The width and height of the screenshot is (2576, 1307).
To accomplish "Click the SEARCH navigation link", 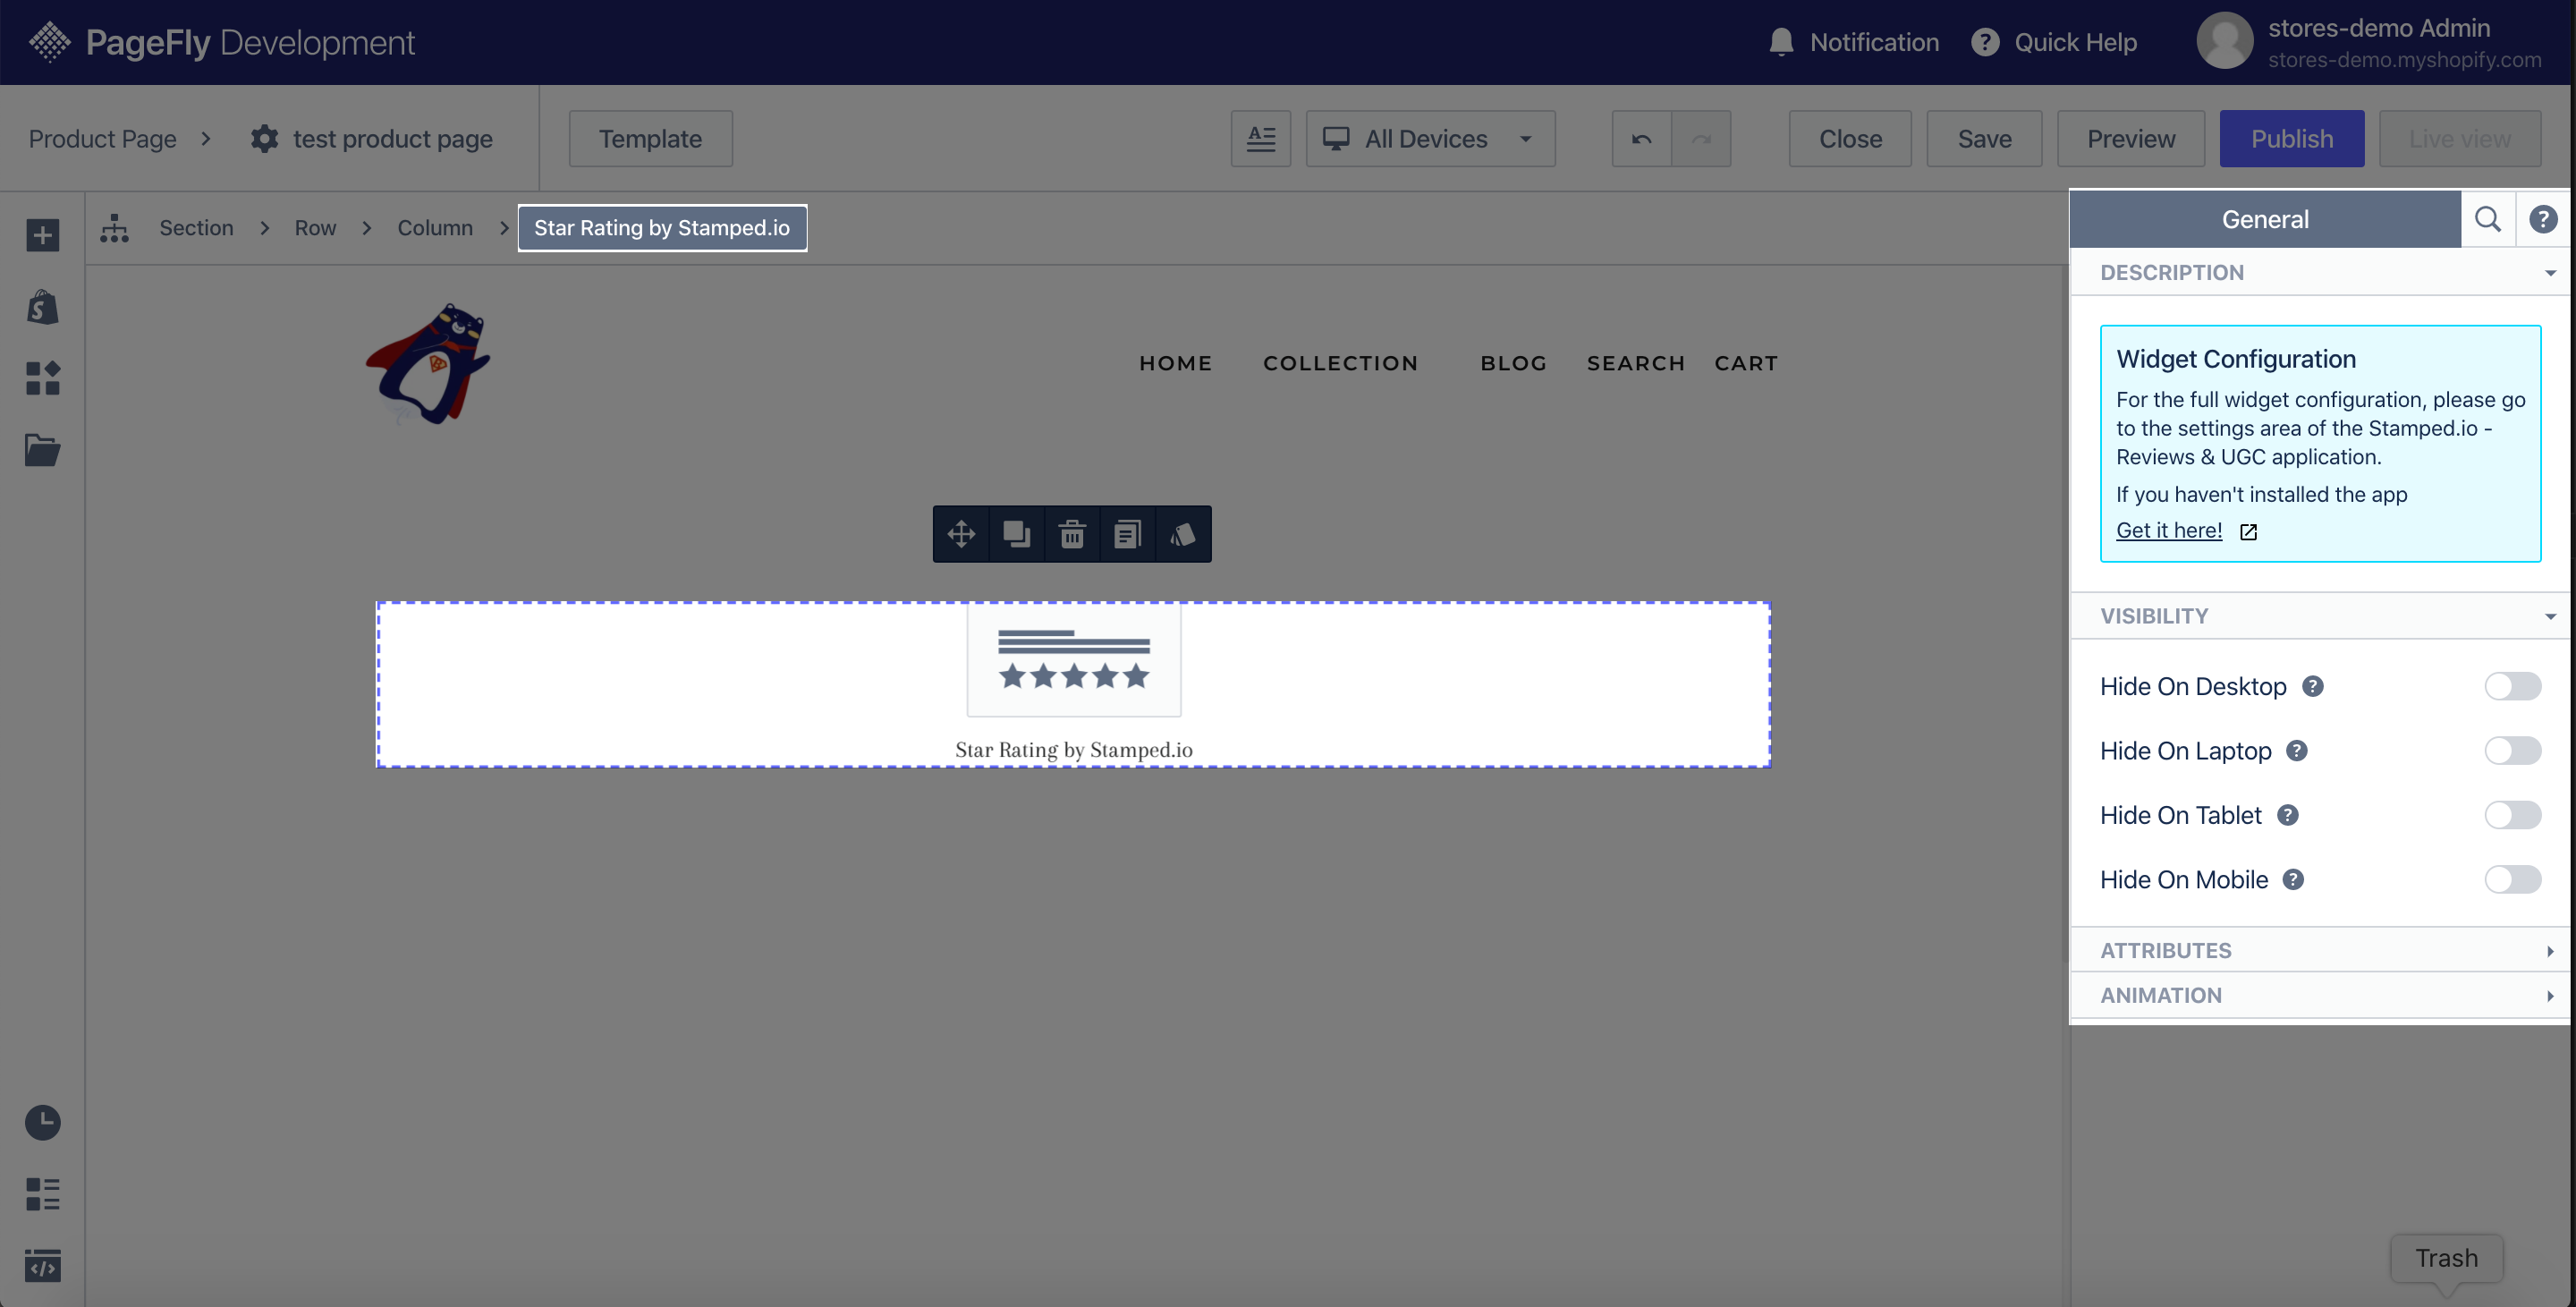I will point(1635,363).
